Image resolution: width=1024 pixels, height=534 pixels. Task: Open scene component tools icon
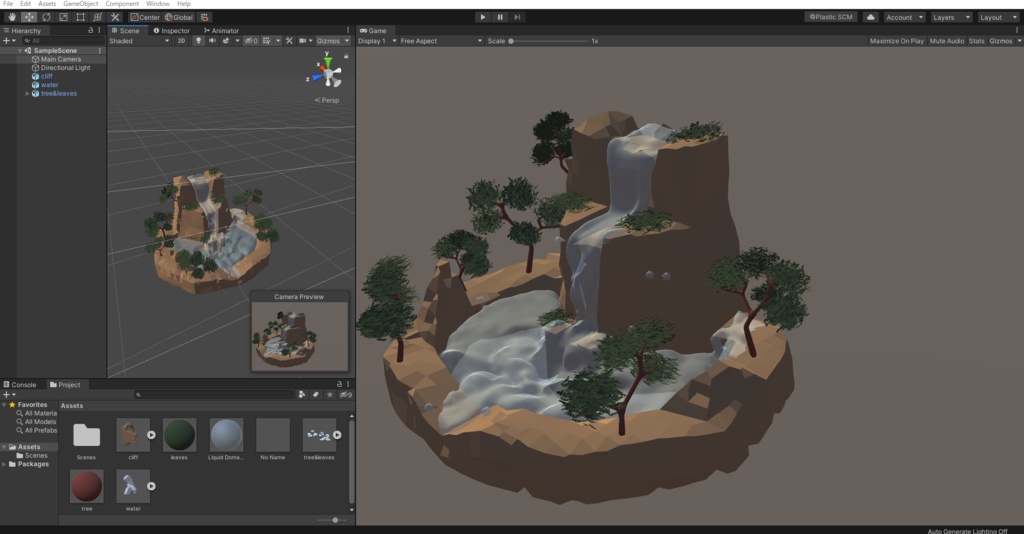289,40
